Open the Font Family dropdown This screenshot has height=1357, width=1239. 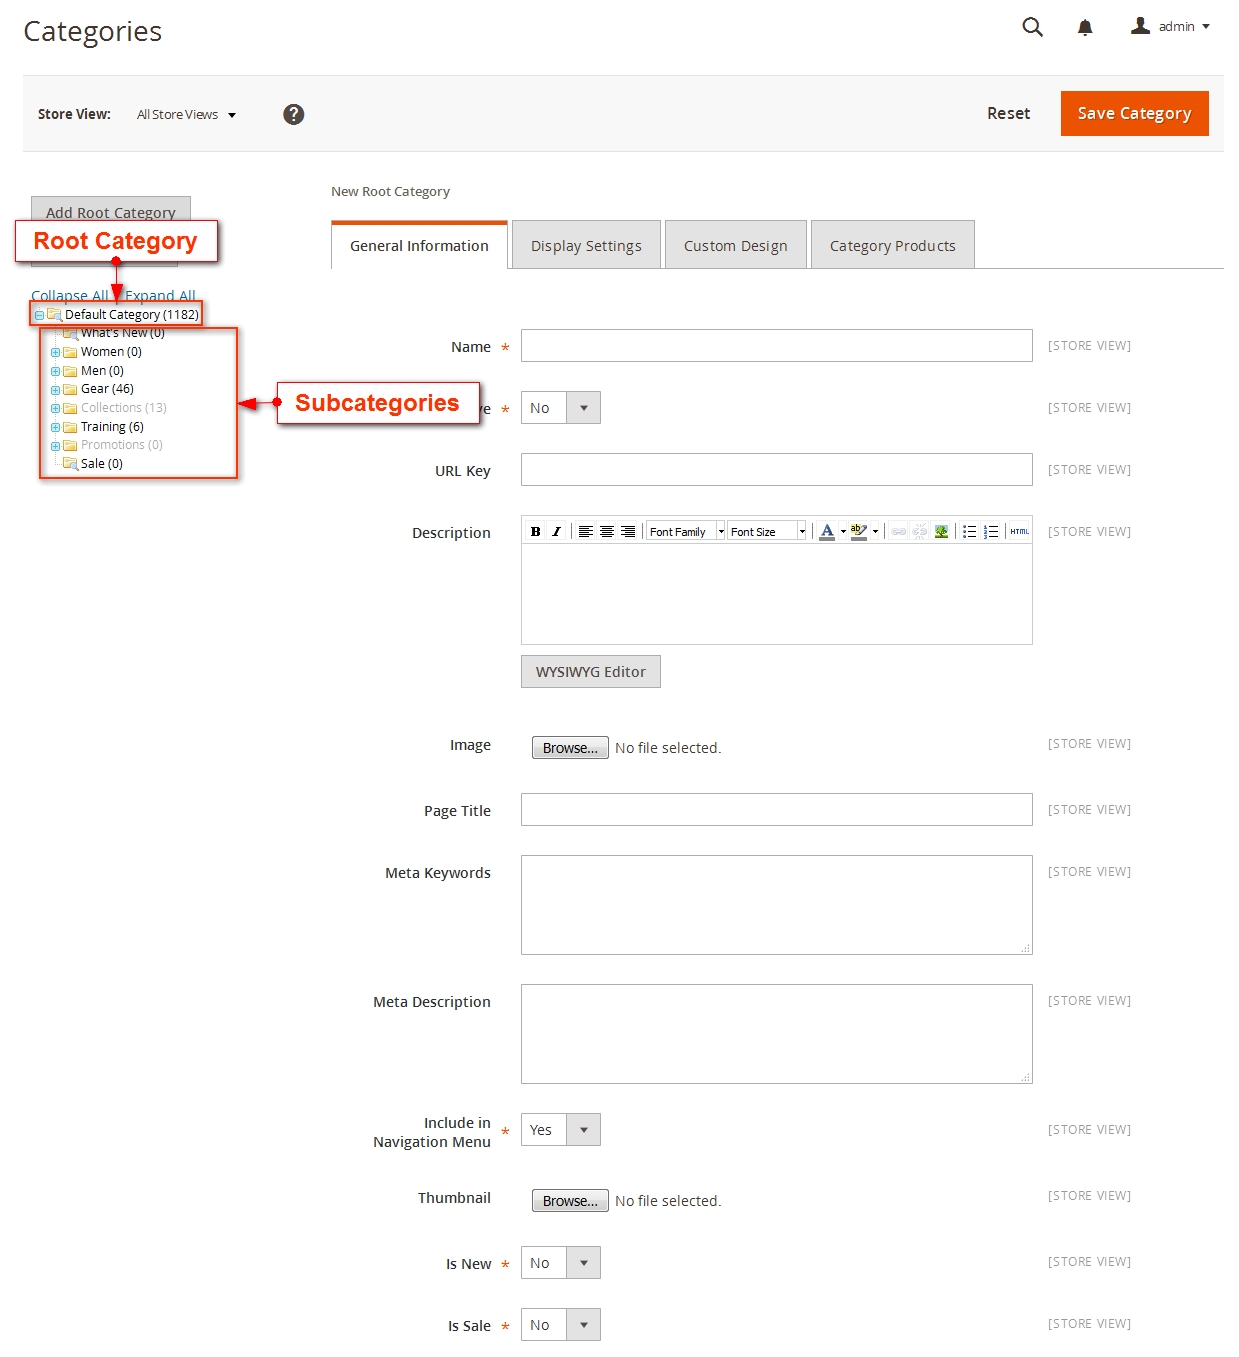[685, 532]
